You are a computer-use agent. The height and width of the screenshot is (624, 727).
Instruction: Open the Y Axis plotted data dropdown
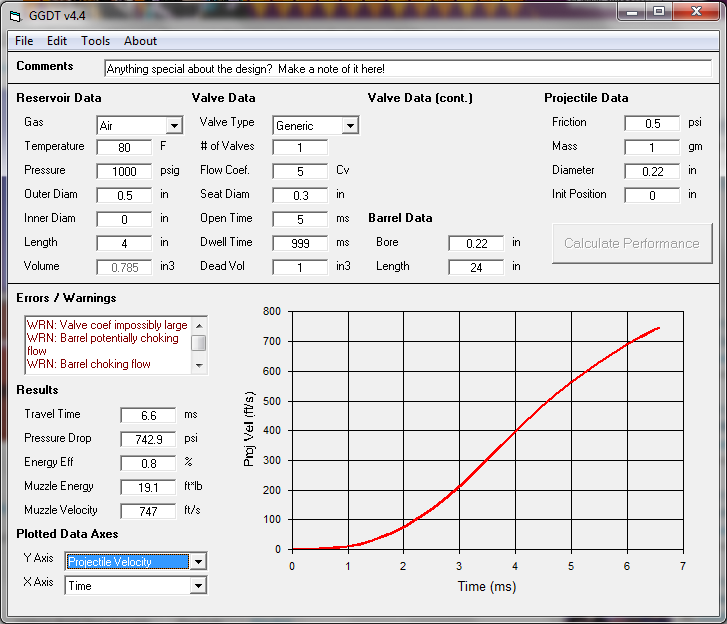pyautogui.click(x=198, y=562)
